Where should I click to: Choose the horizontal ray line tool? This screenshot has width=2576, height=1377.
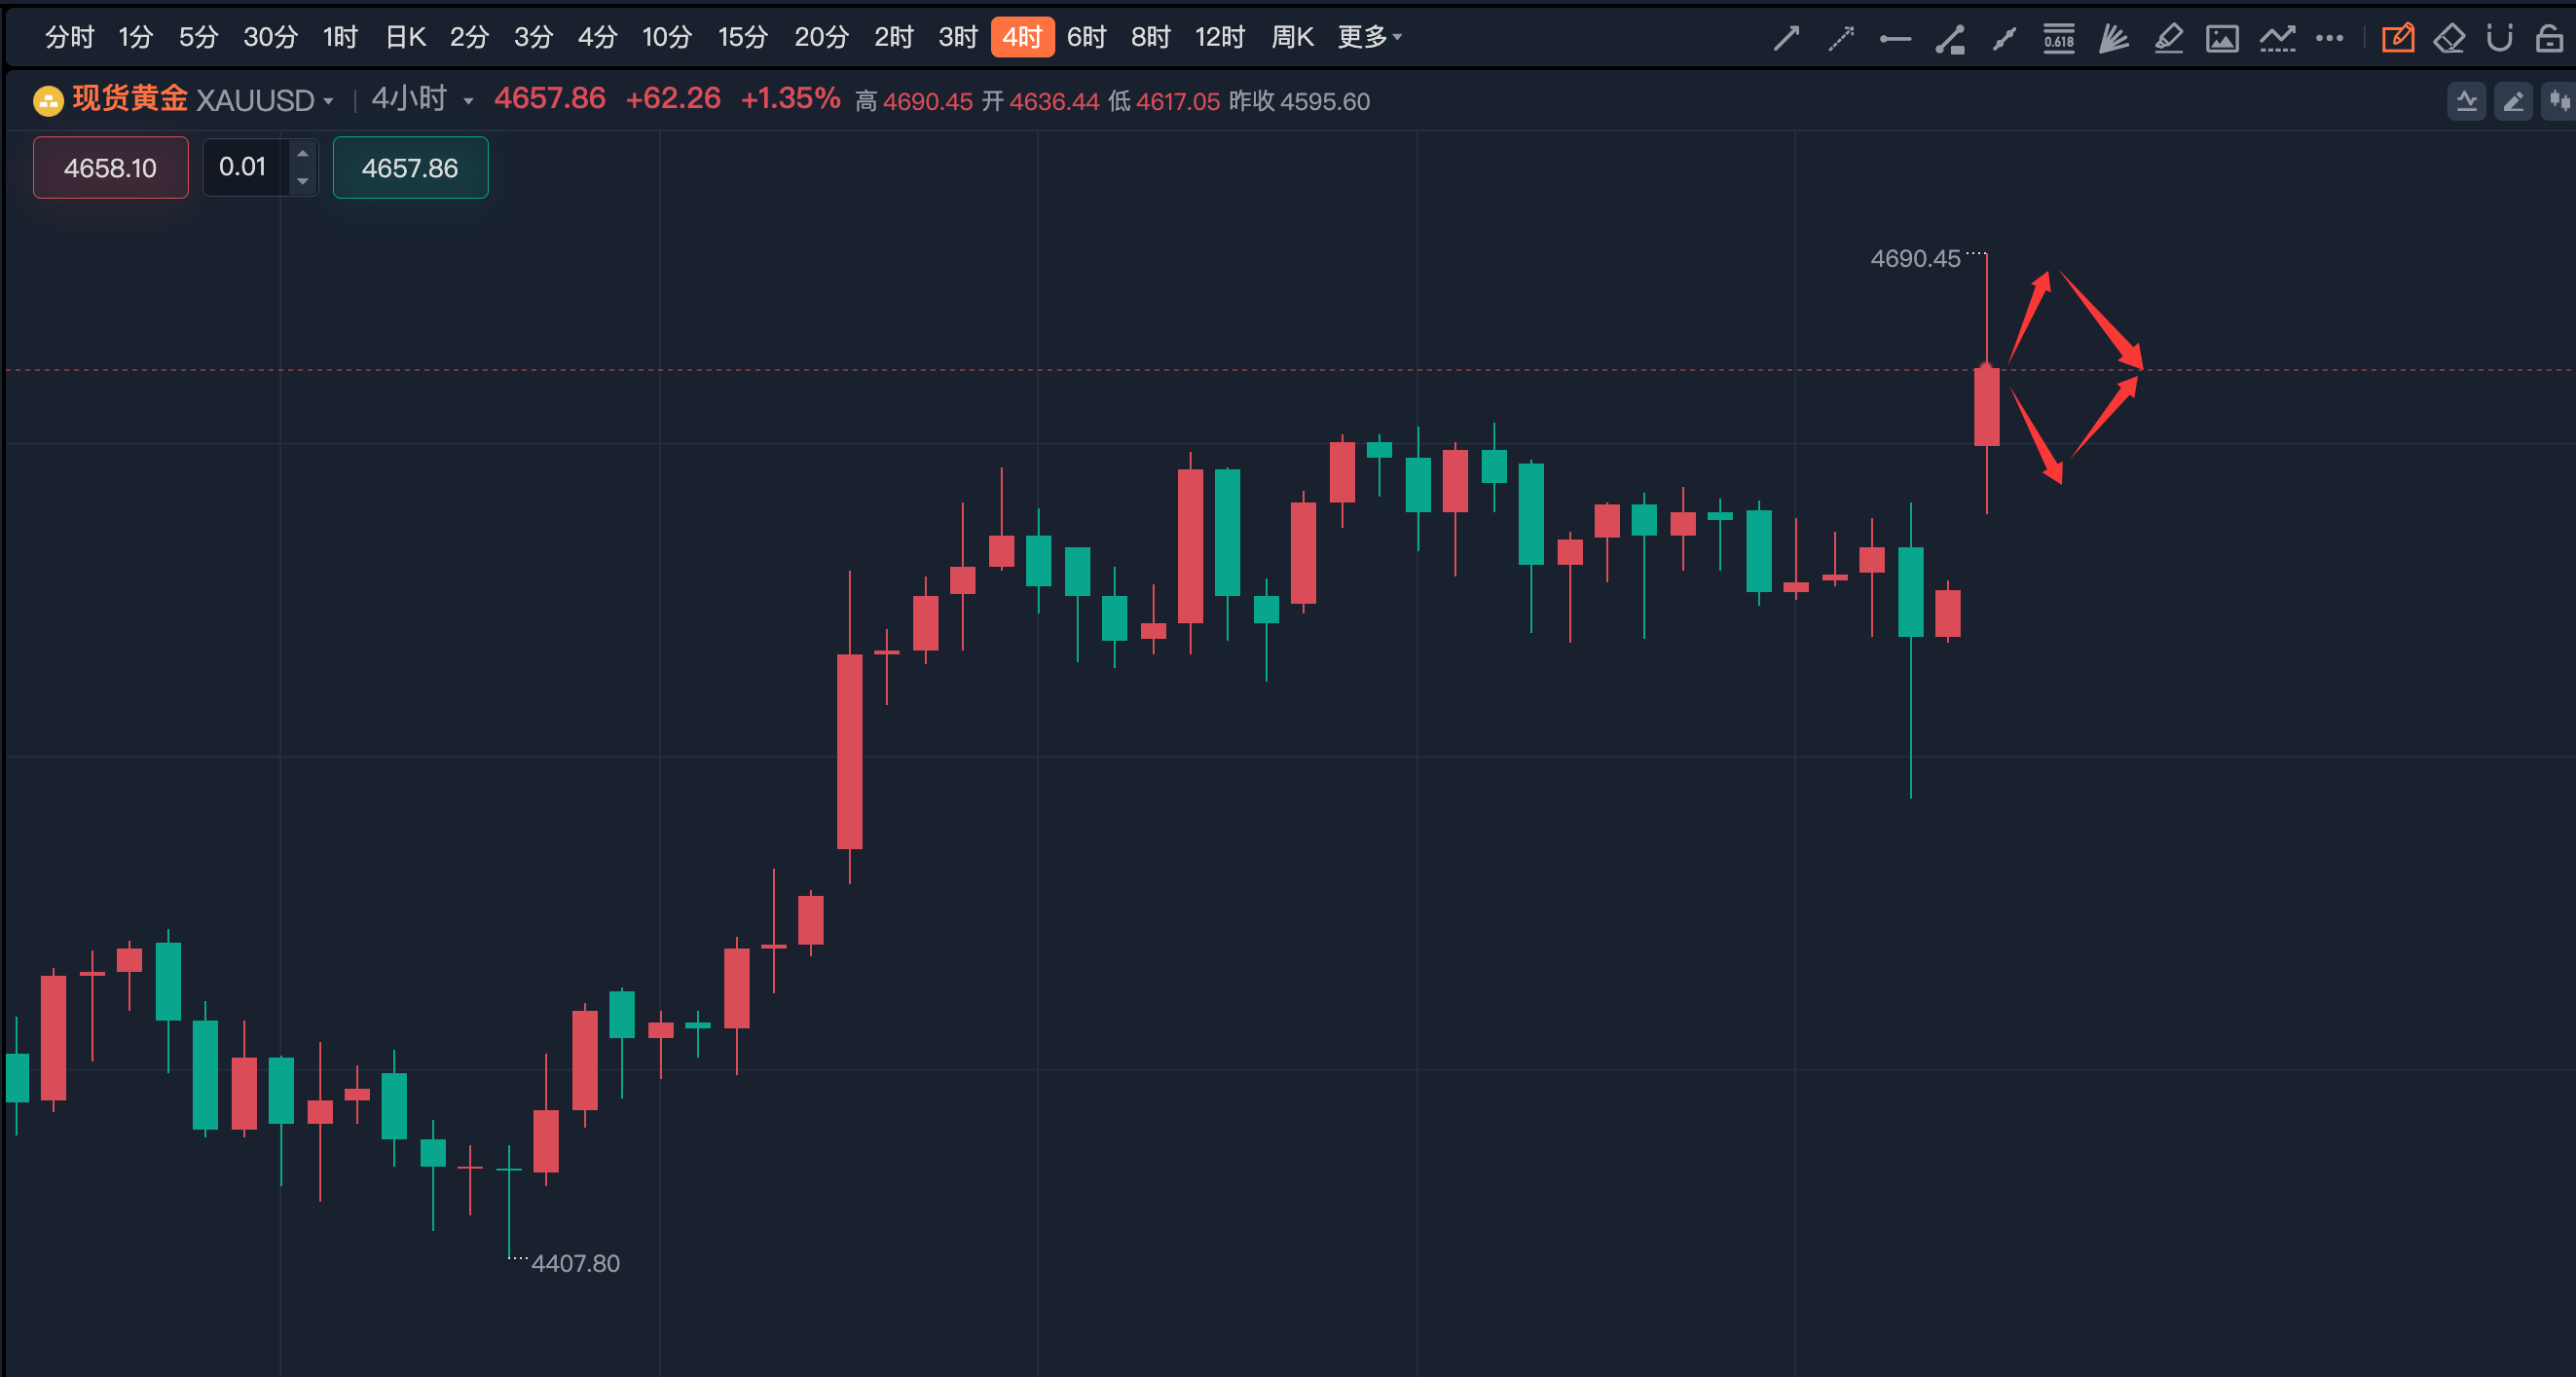coord(1895,39)
